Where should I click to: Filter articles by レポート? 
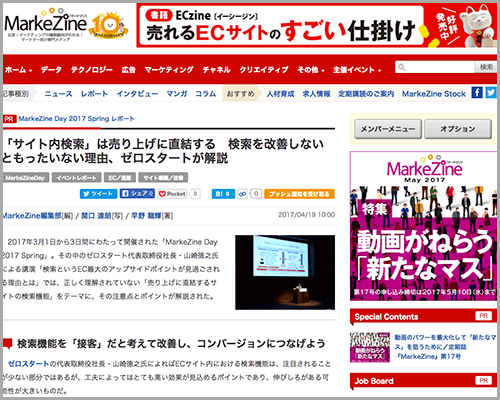click(94, 94)
